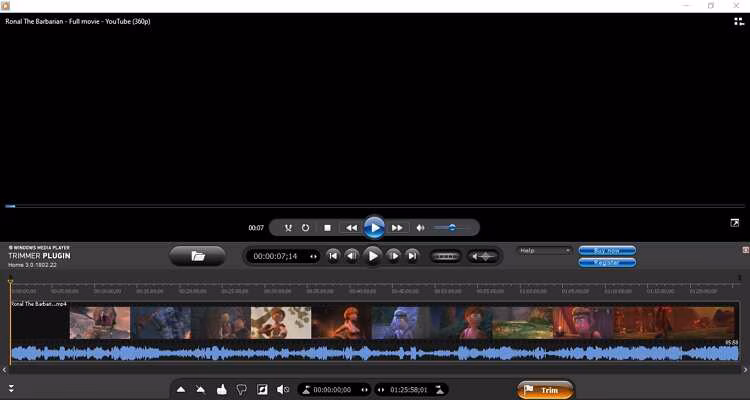Set end marker icon beside 01:25:58;01
The width and height of the screenshot is (750, 400).
[x=439, y=389]
